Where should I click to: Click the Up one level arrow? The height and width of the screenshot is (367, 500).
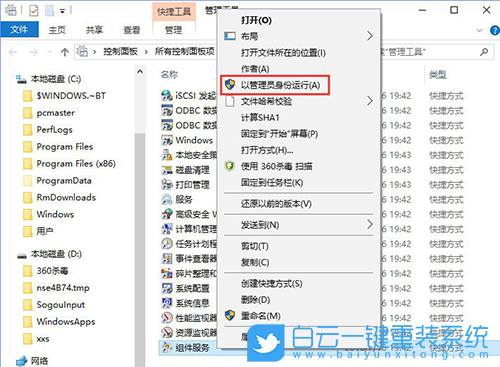[65, 52]
